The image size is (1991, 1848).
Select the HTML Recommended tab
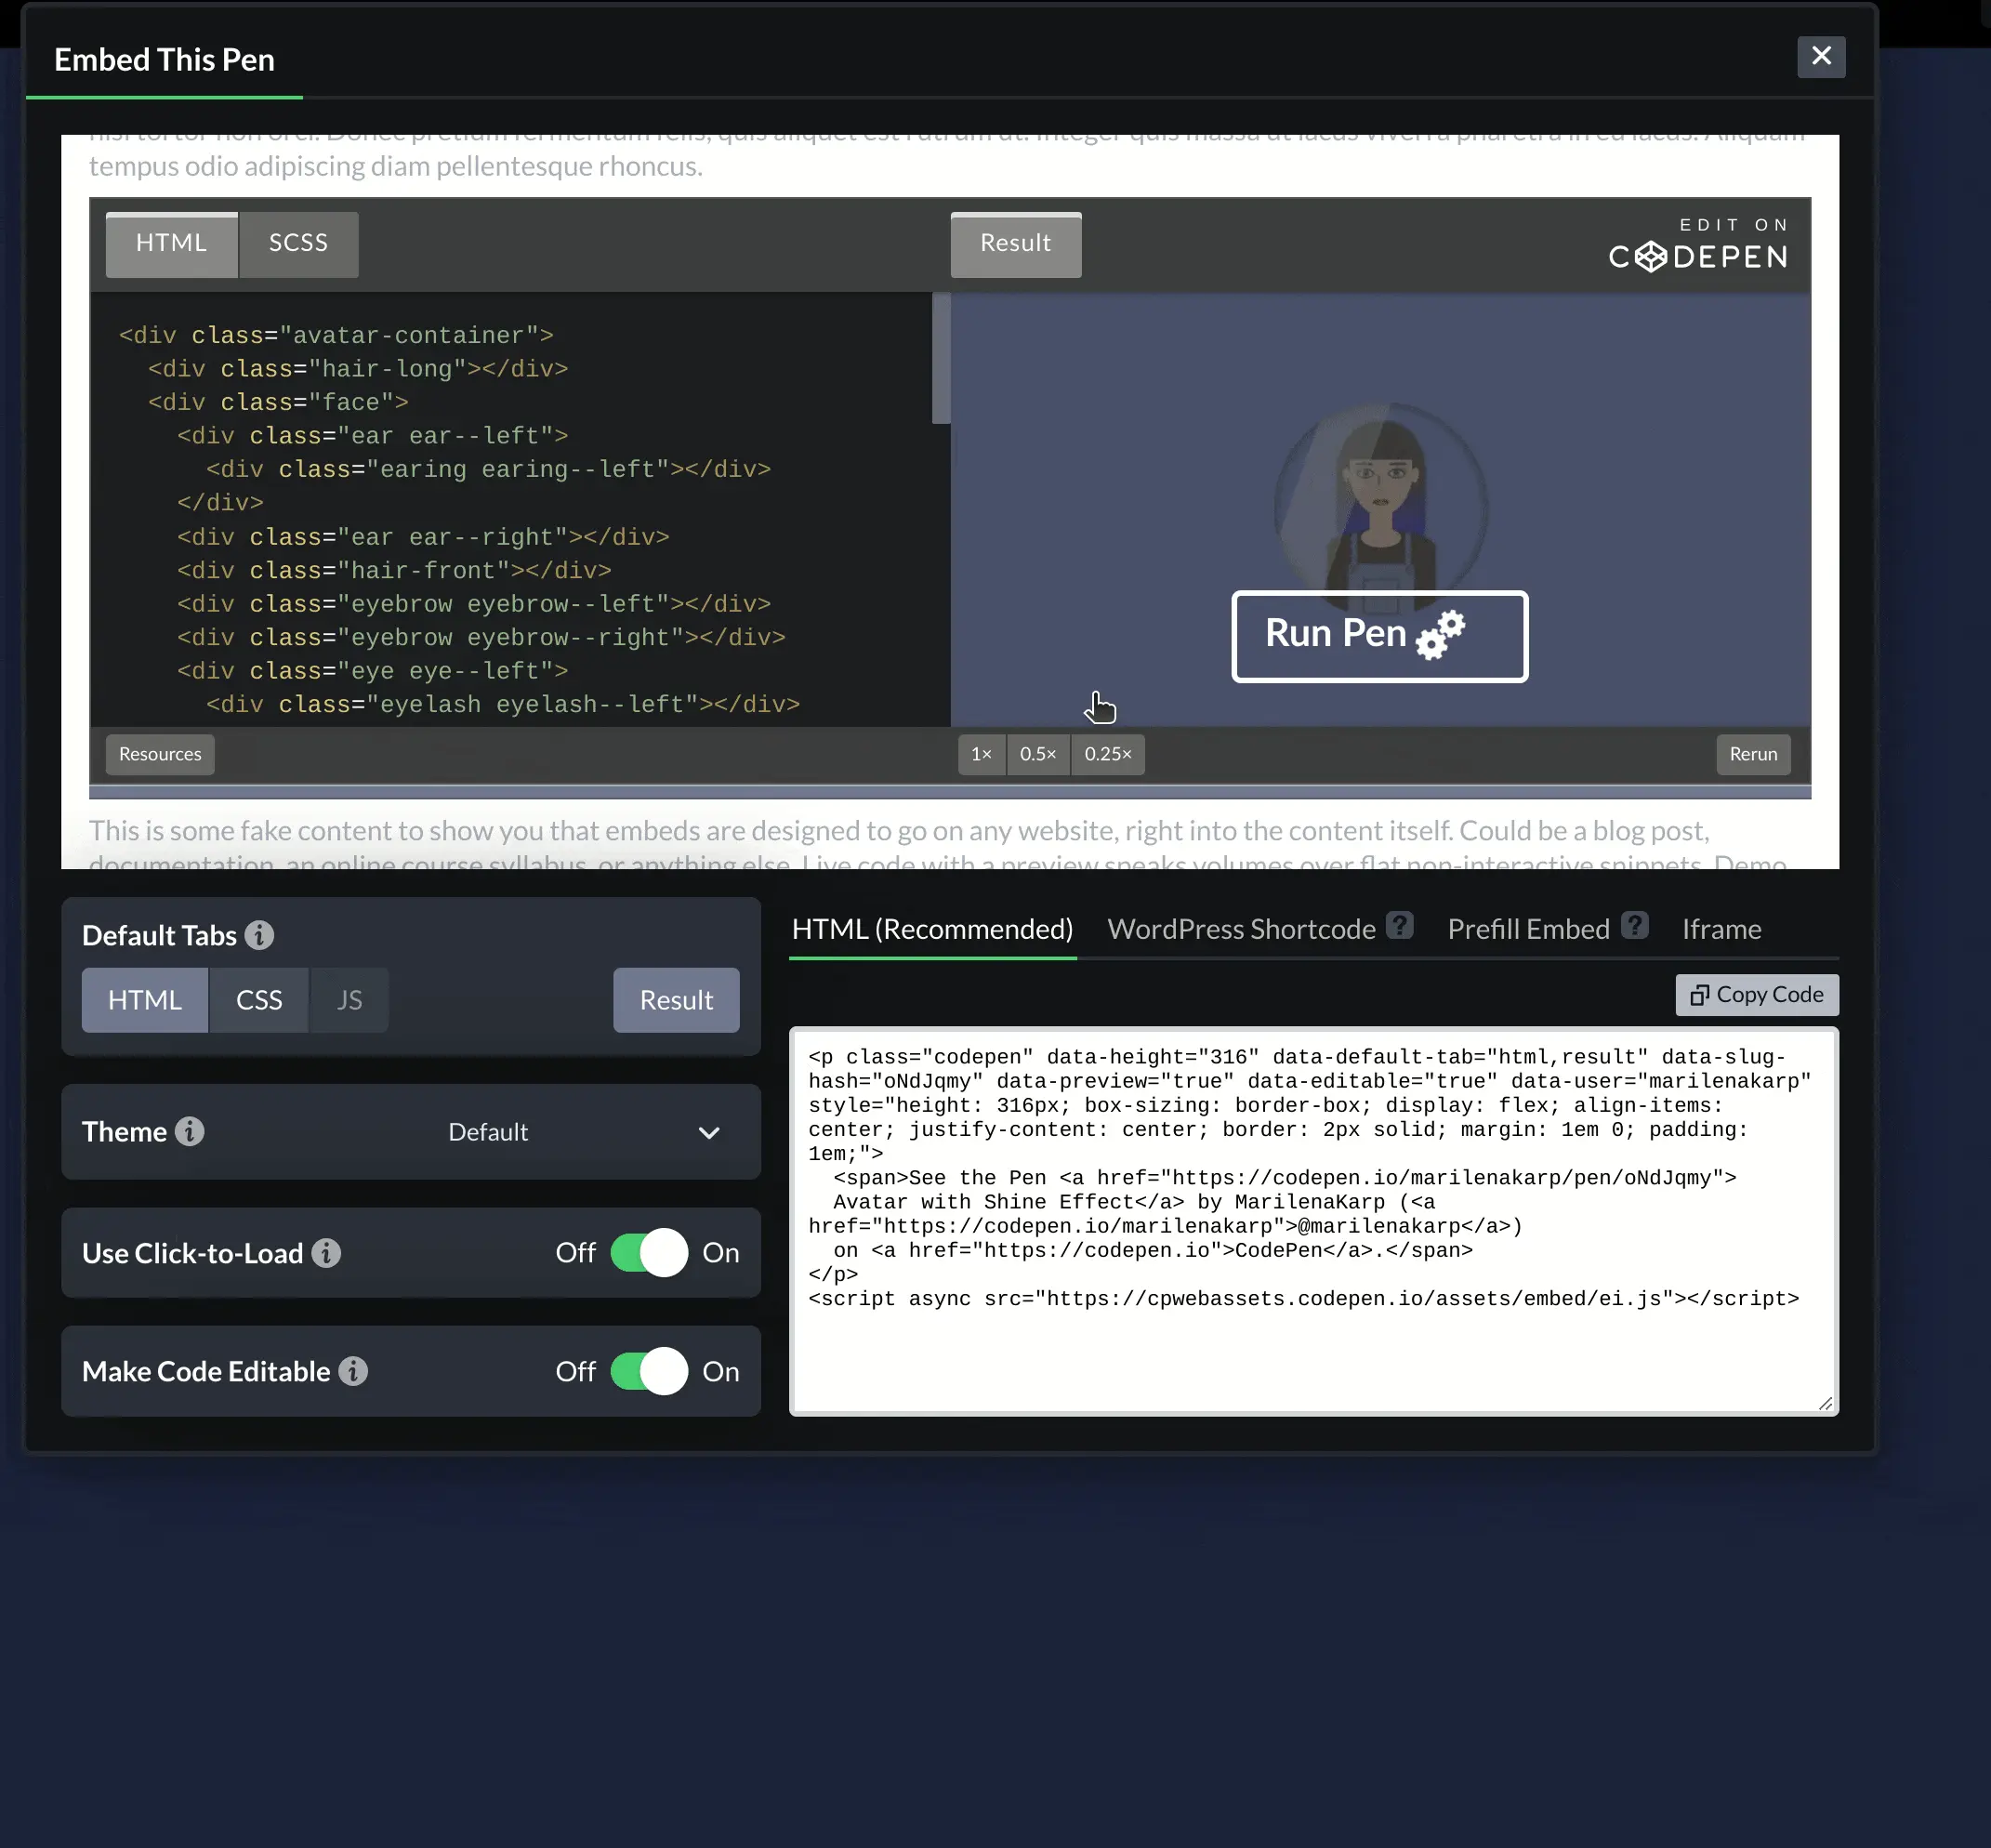click(931, 928)
